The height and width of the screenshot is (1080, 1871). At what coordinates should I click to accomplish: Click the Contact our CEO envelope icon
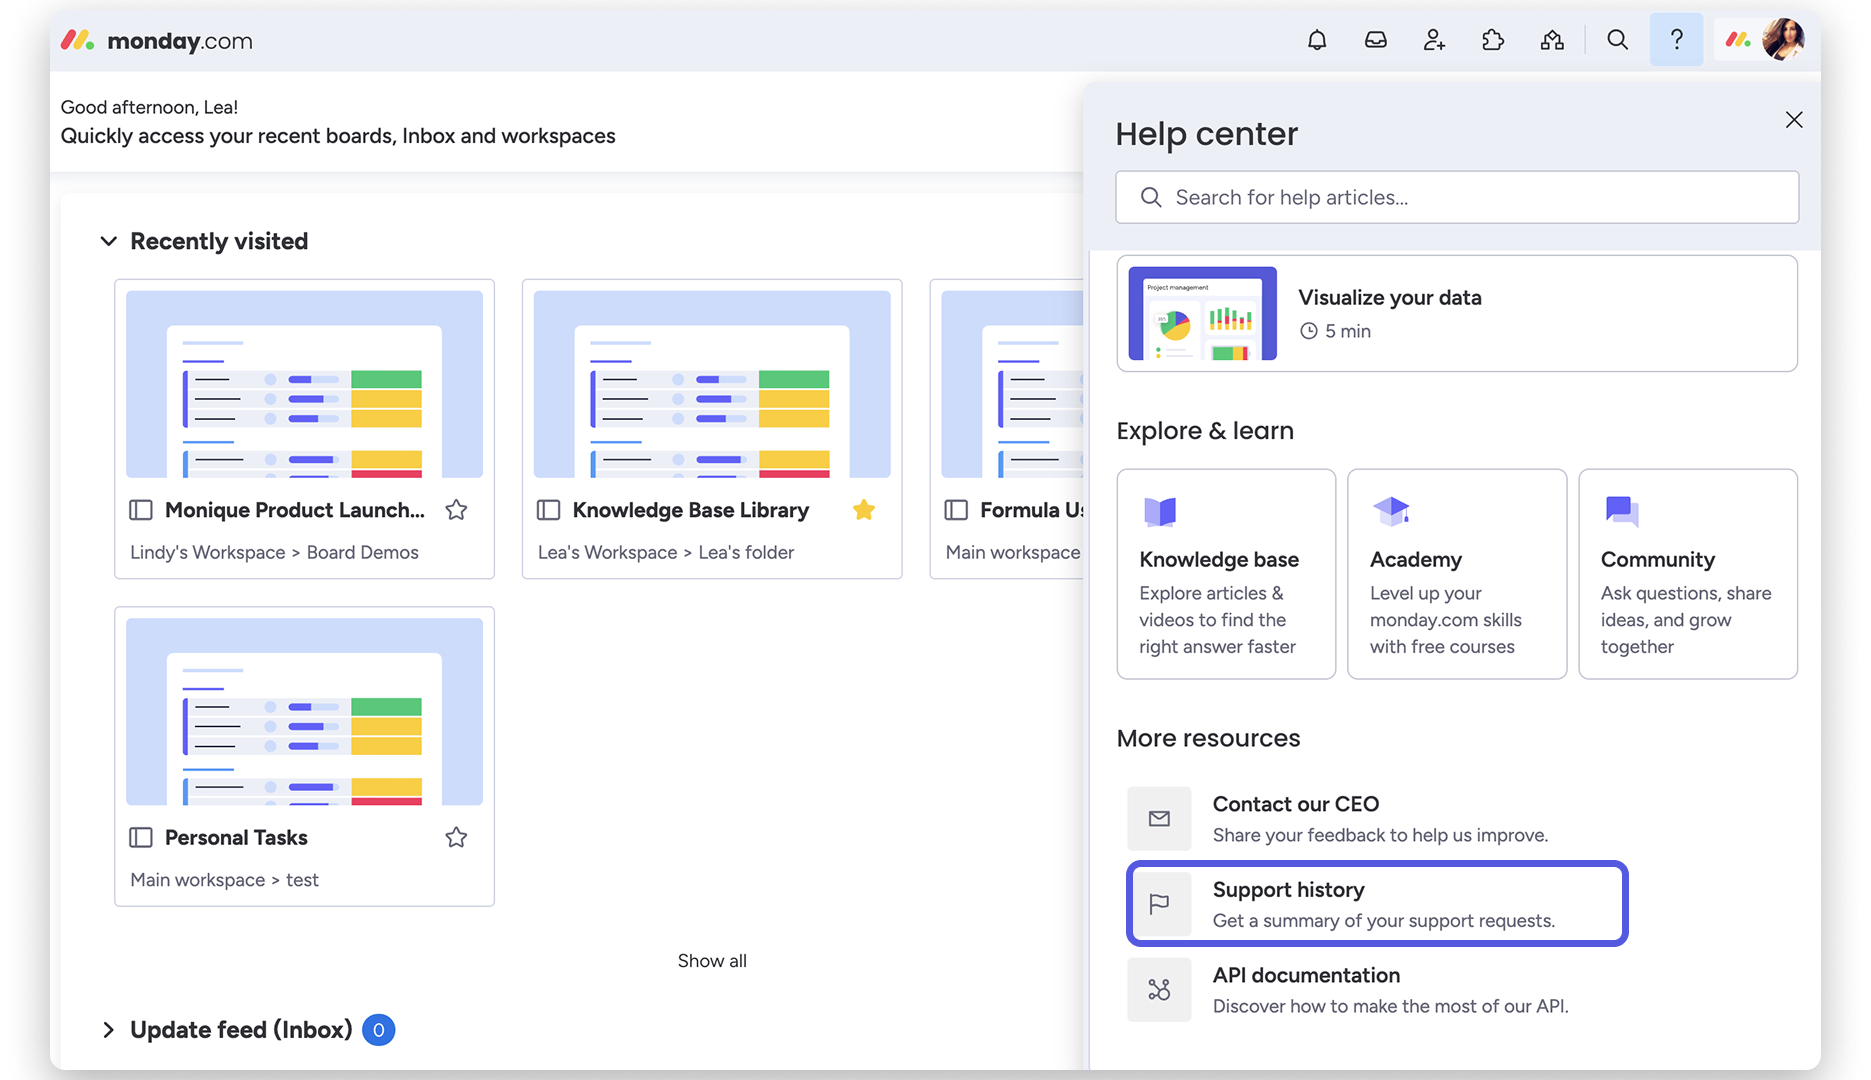pos(1159,819)
